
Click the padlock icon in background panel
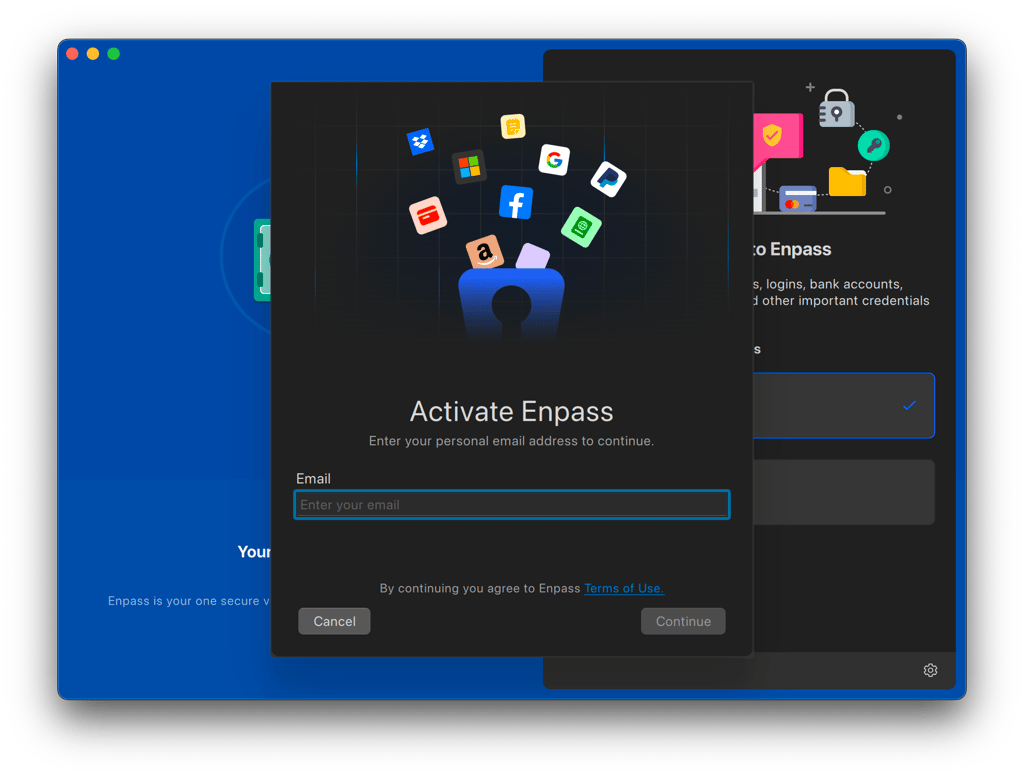837,108
